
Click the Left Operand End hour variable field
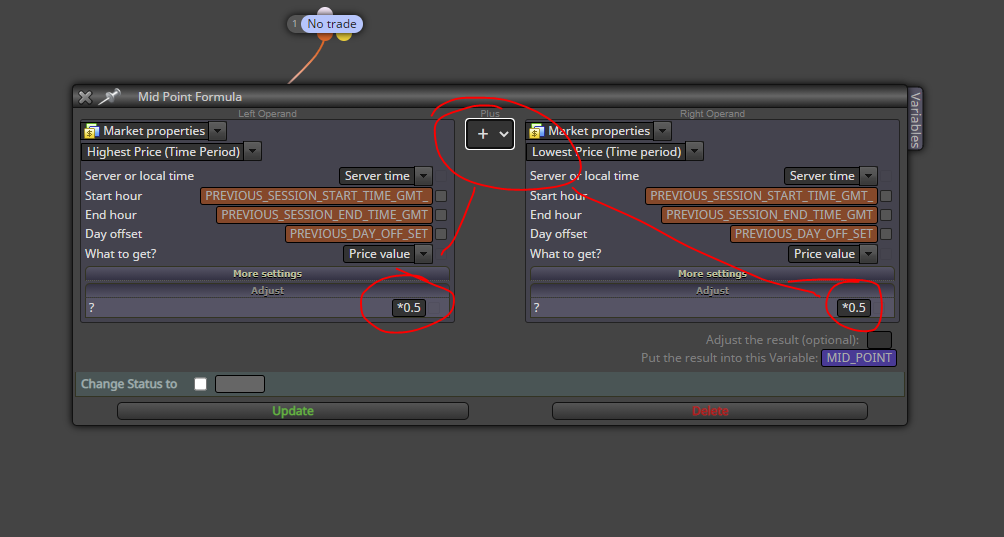324,215
